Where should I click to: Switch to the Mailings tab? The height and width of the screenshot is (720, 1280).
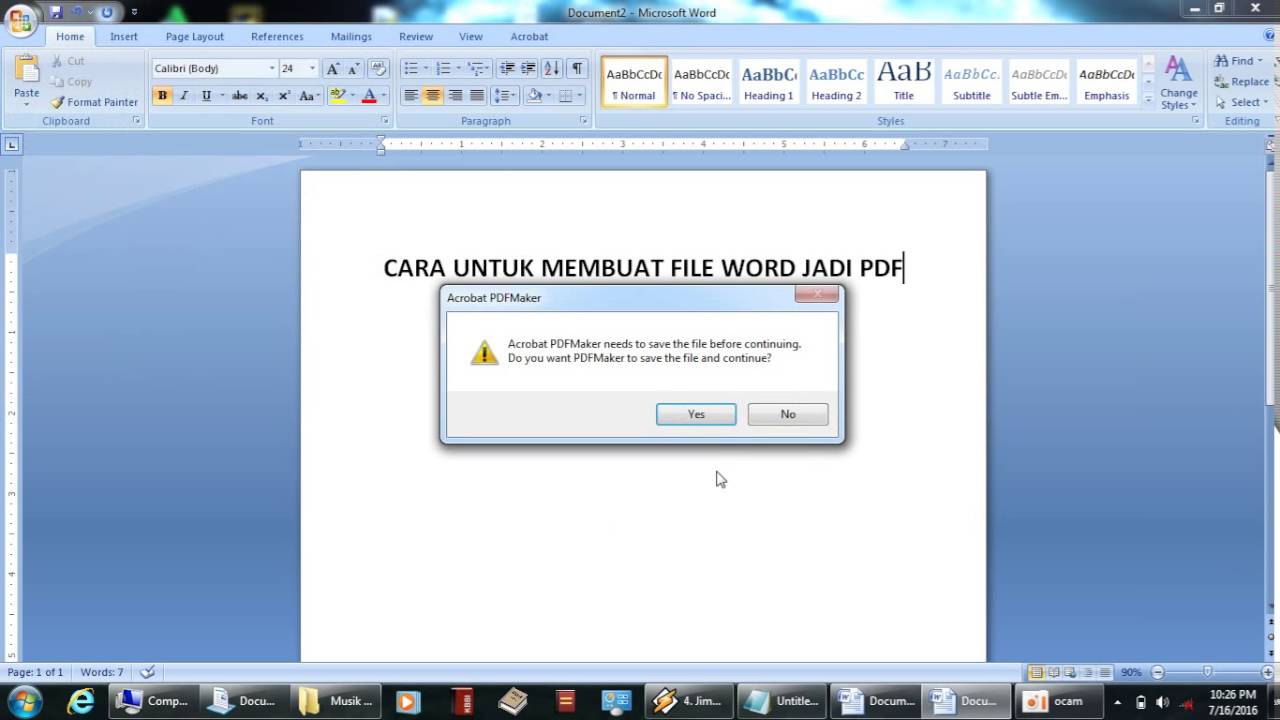(351, 36)
